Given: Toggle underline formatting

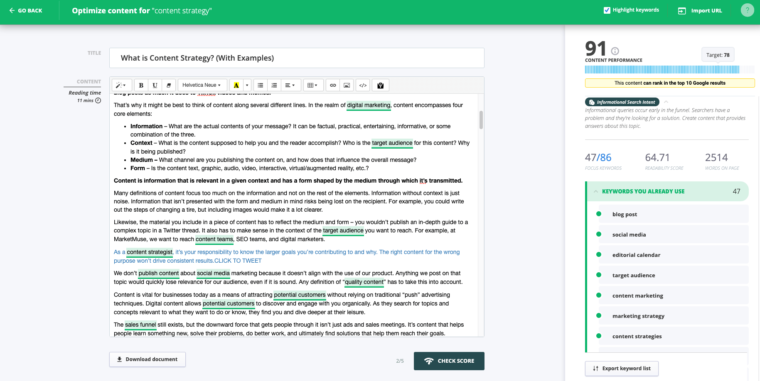Looking at the screenshot, I should click(155, 85).
